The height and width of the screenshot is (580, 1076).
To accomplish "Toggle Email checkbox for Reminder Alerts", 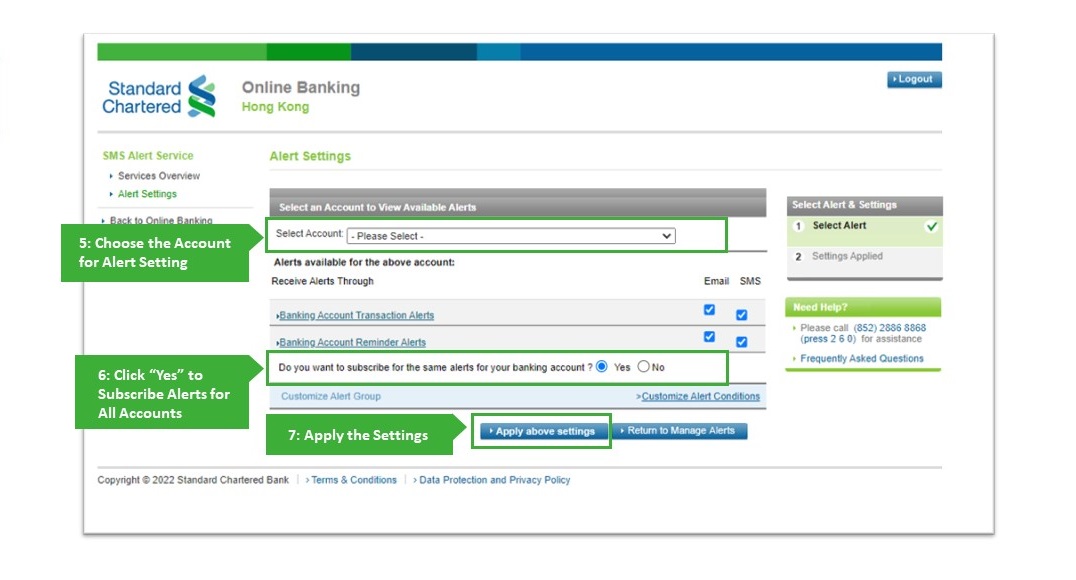I will click(x=709, y=337).
